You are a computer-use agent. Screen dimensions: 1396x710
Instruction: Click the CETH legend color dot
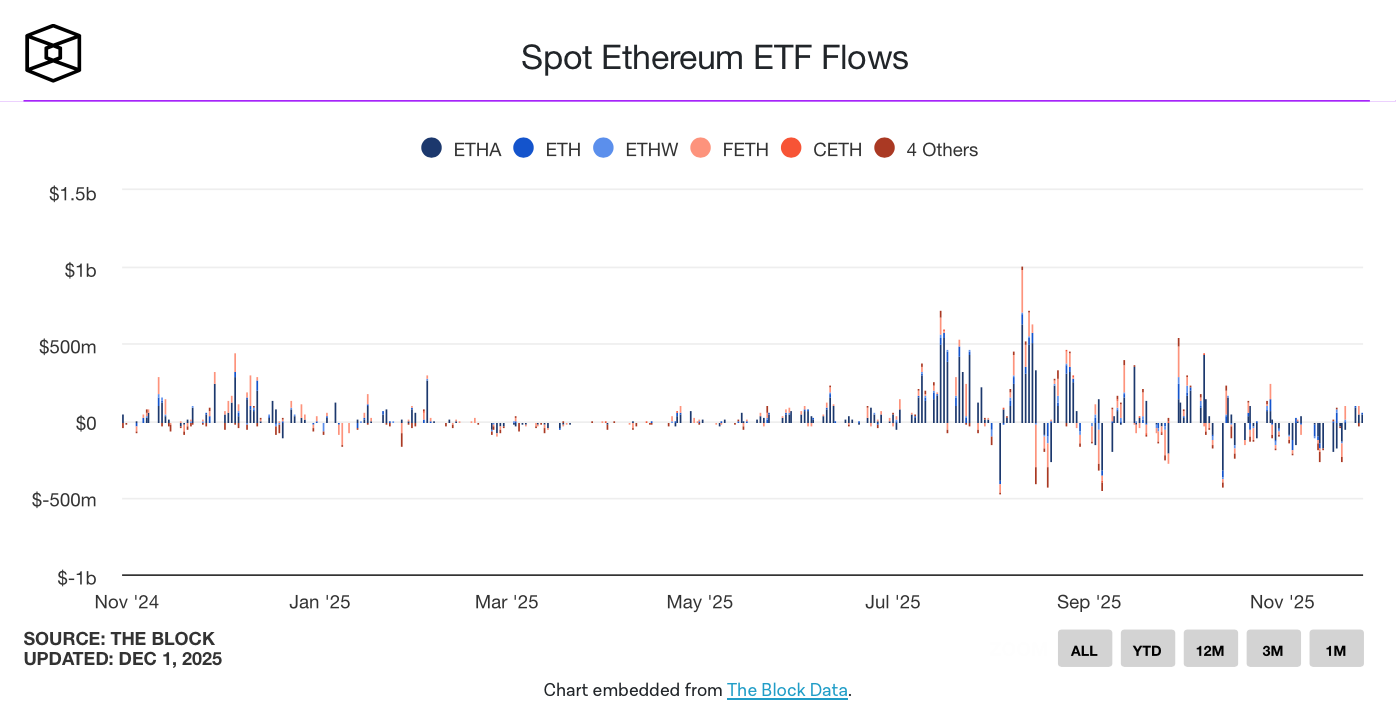791,149
